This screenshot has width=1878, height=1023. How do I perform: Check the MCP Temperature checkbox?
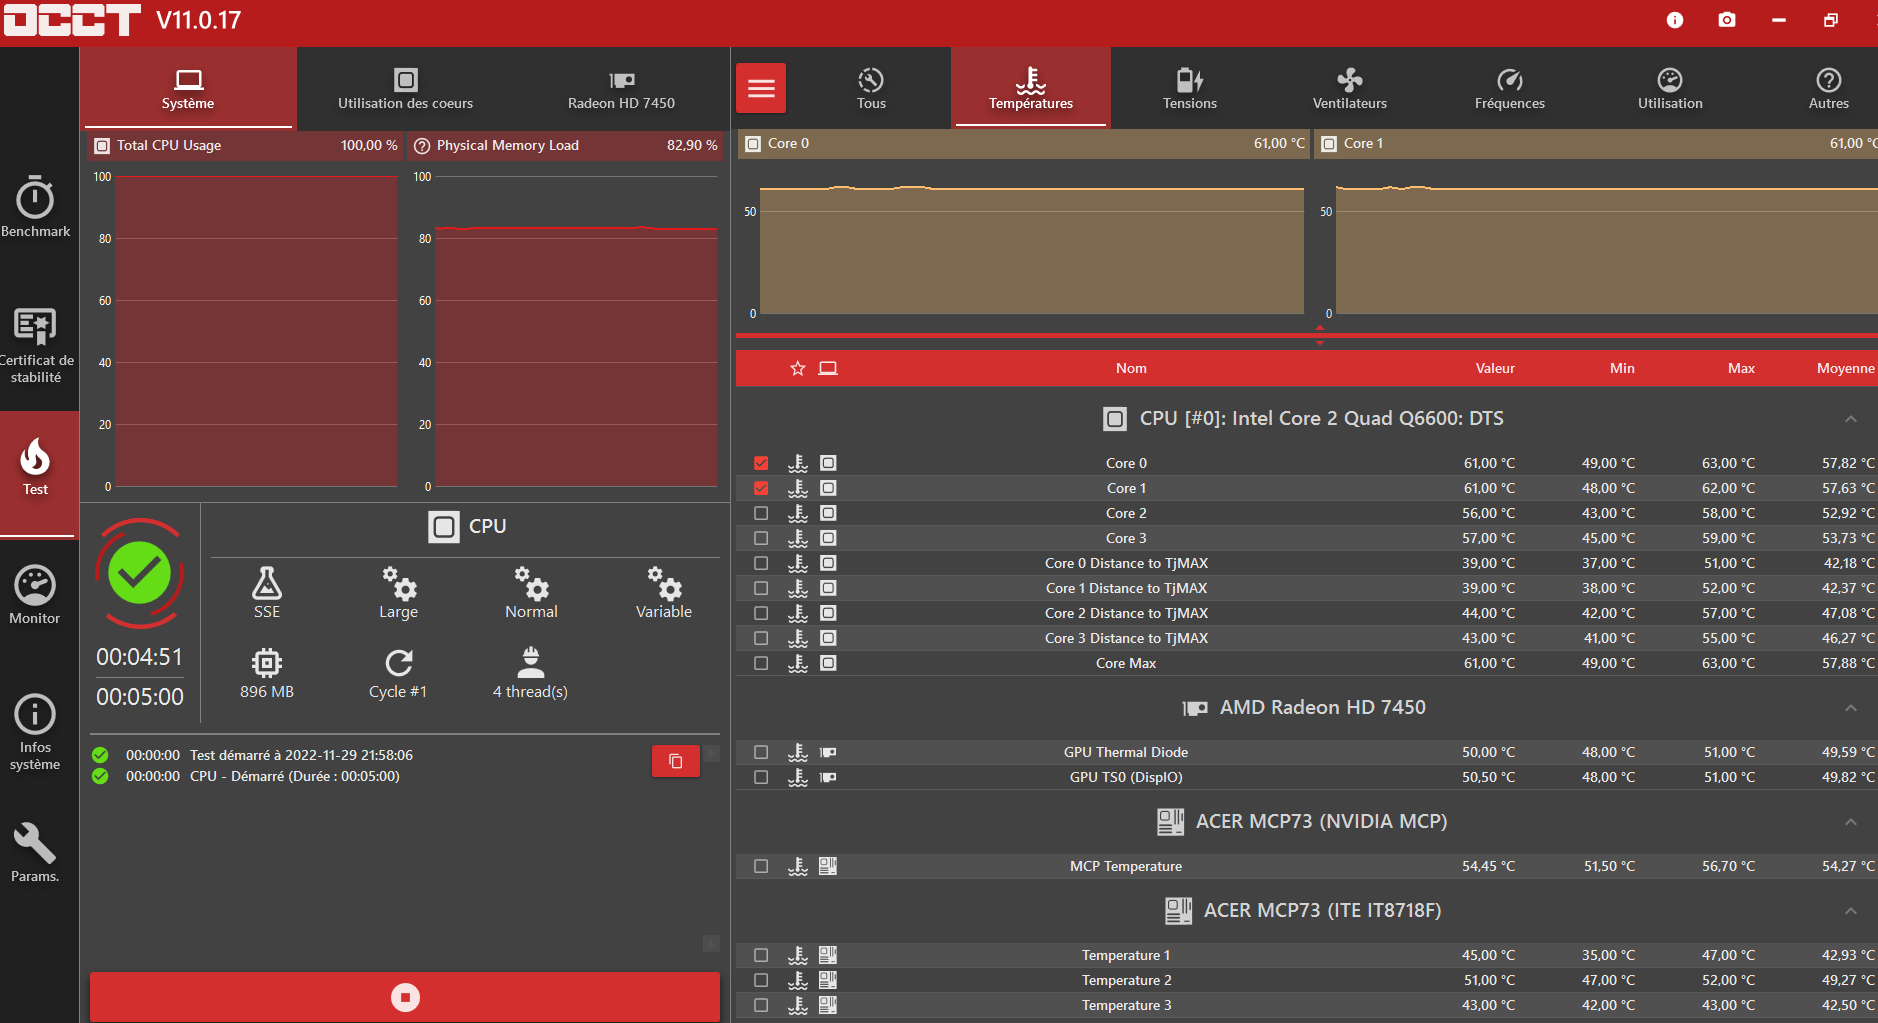coord(761,866)
